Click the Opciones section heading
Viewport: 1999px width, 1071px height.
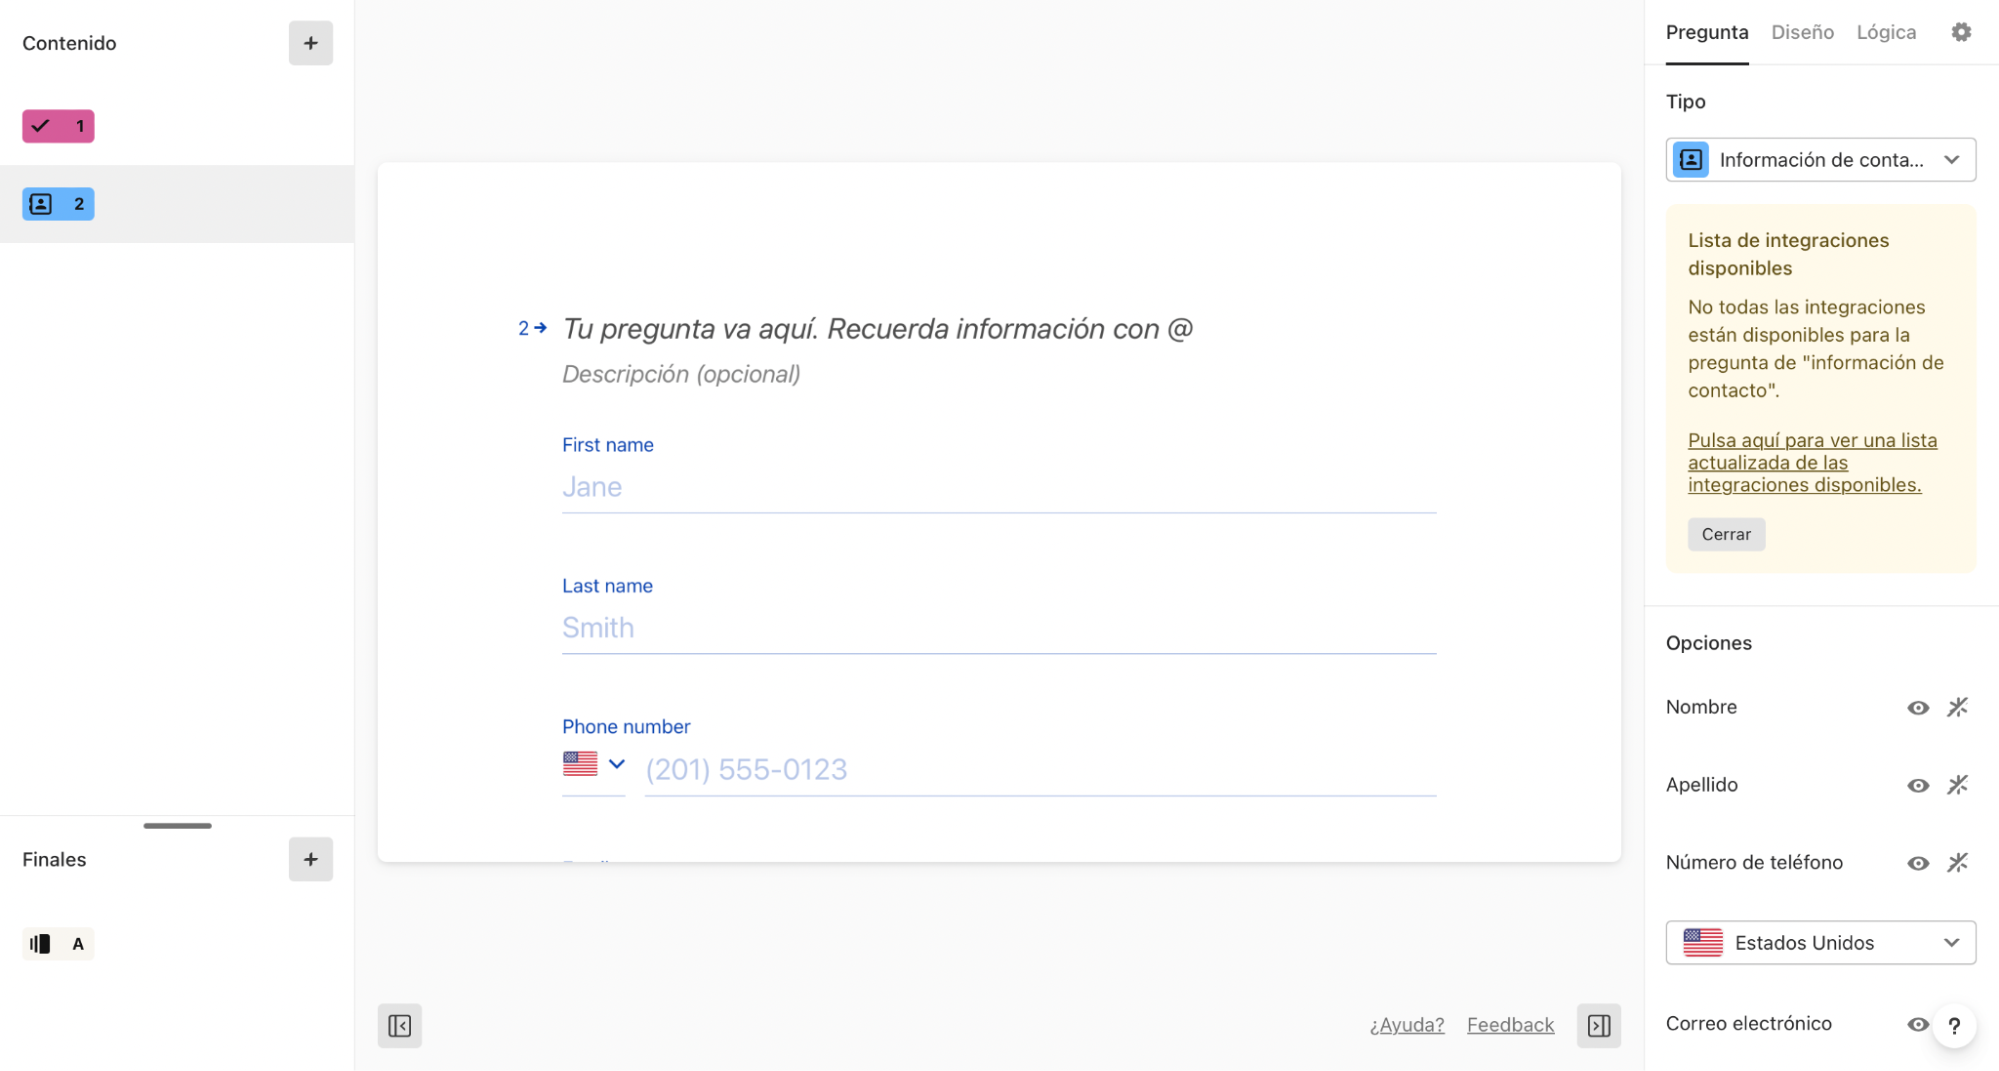point(1708,643)
